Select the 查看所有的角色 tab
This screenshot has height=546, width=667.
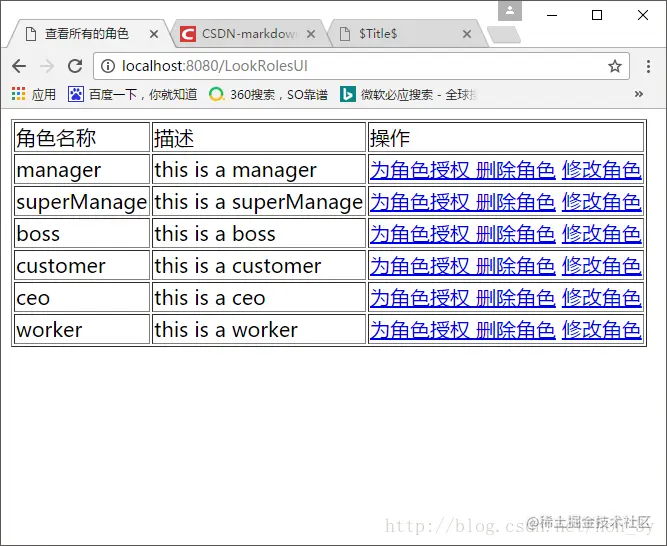[87, 34]
